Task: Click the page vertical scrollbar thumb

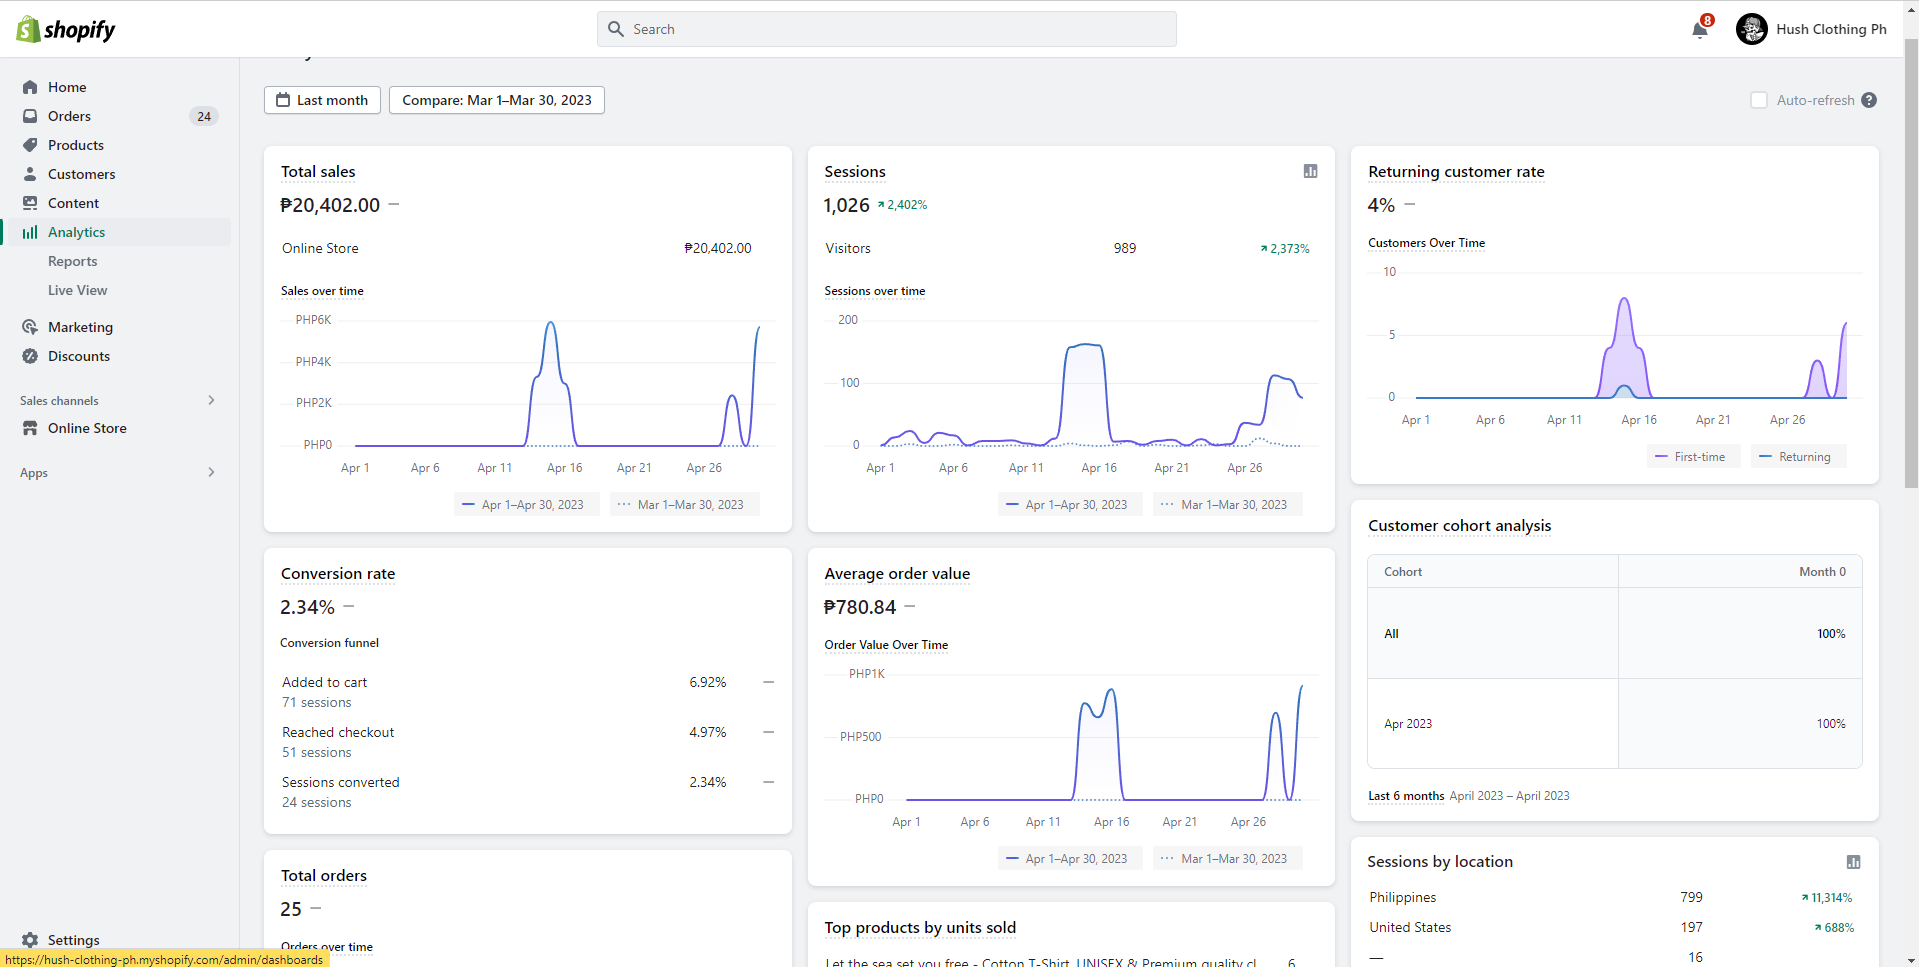Action: 1911,260
